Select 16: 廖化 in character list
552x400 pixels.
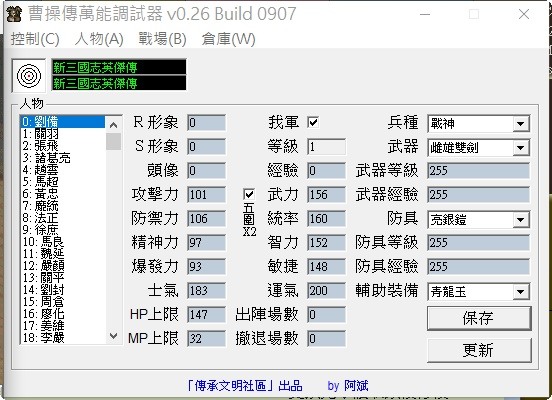63,313
